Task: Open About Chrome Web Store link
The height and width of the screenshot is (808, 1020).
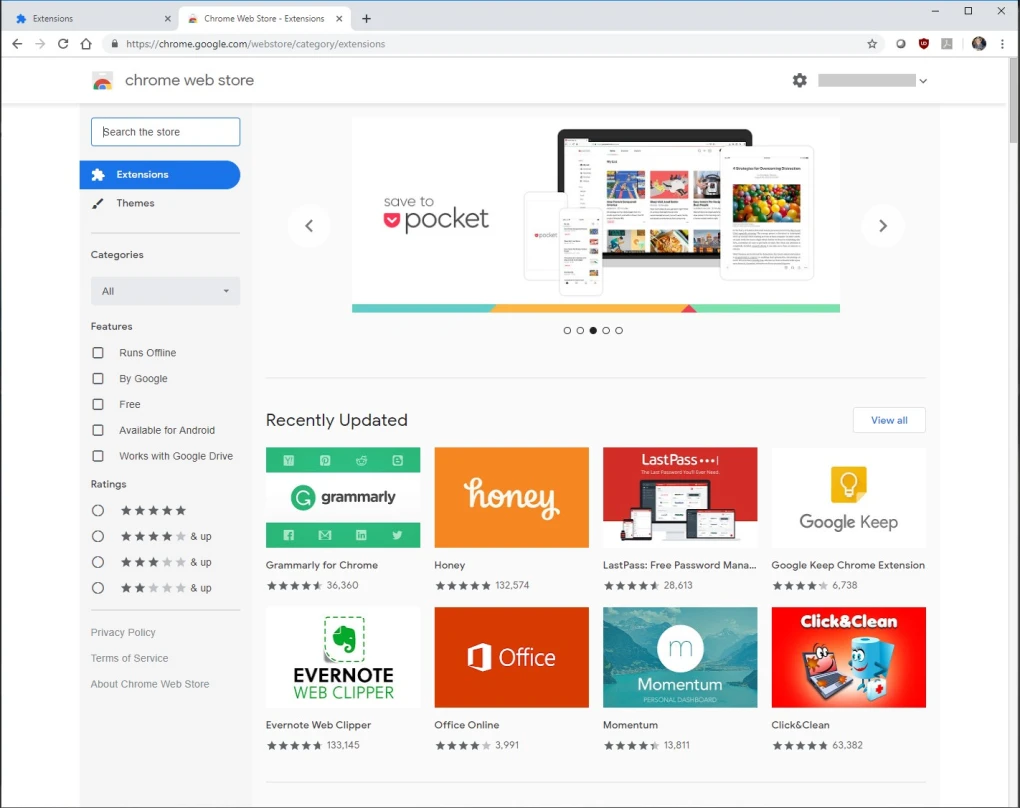Action: point(150,684)
